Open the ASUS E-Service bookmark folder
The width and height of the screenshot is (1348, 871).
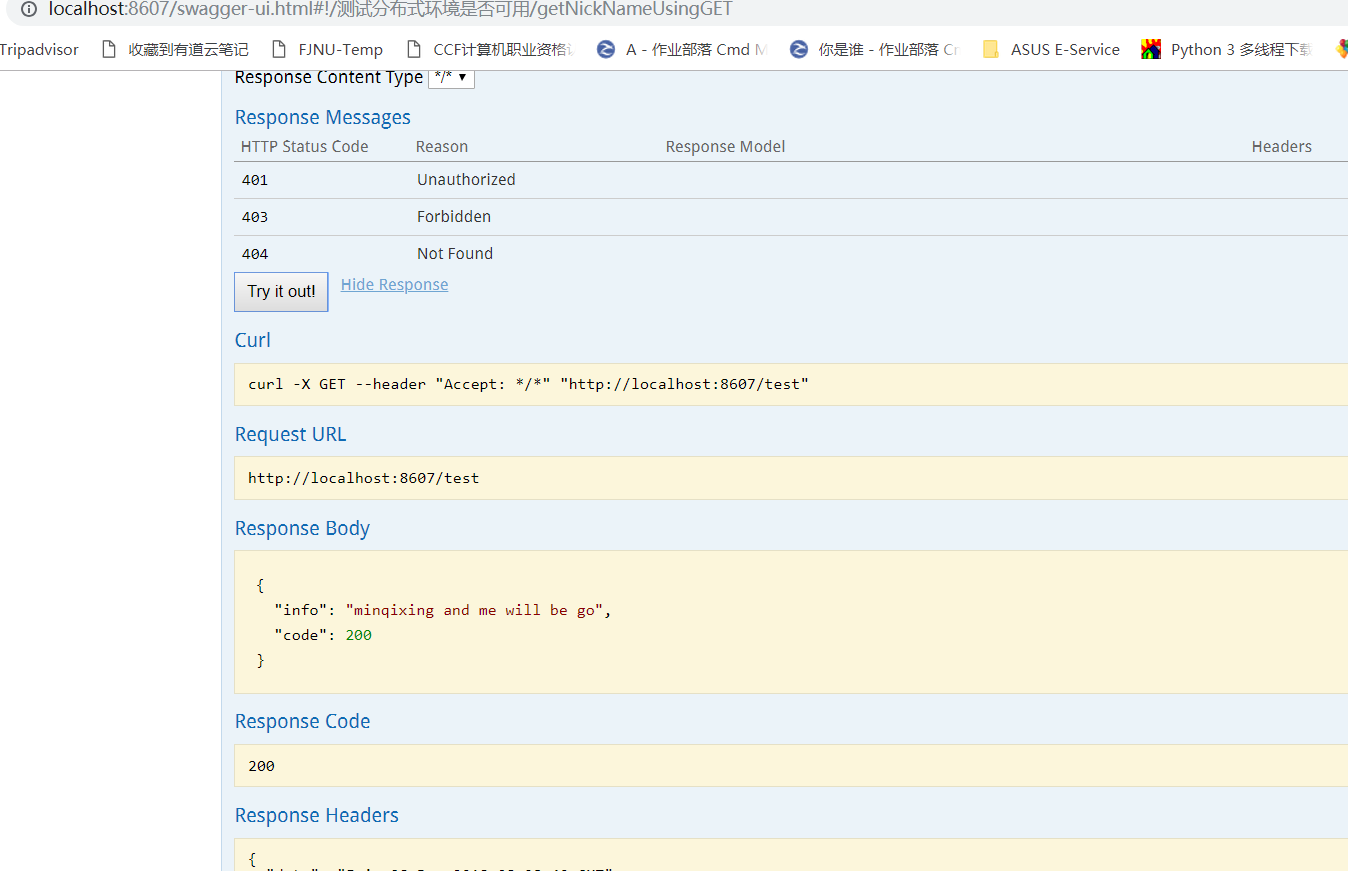1065,49
